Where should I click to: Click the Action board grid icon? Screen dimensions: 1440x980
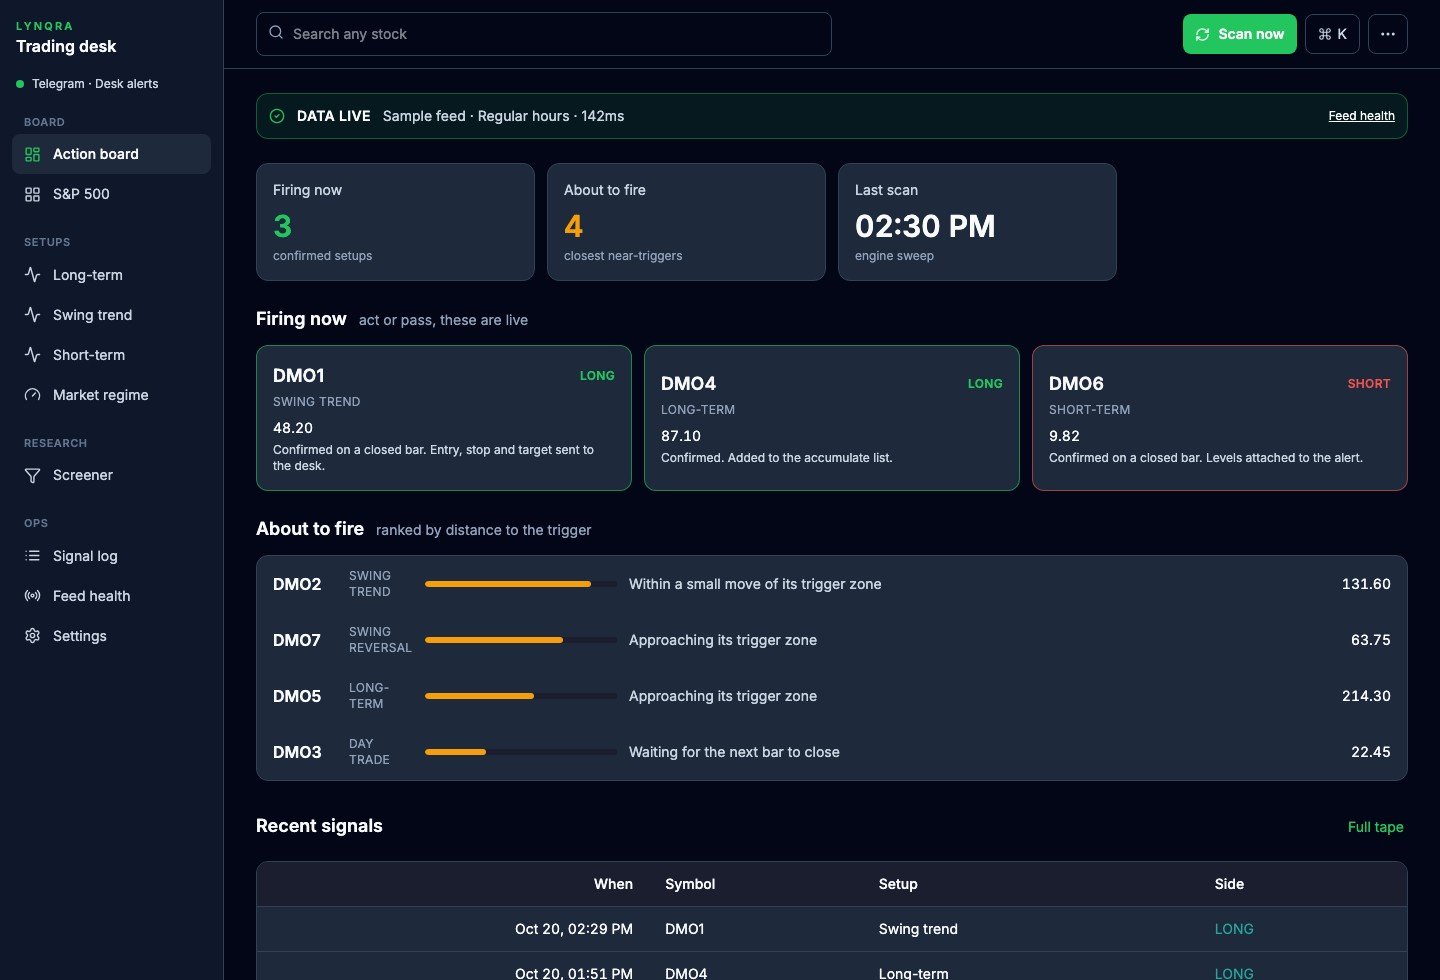[32, 154]
